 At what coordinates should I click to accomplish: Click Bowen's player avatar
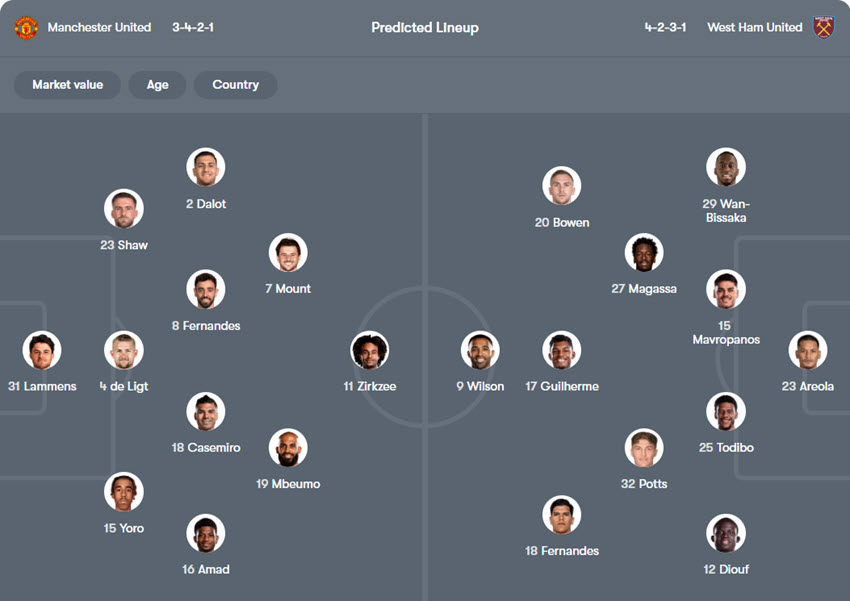click(562, 186)
